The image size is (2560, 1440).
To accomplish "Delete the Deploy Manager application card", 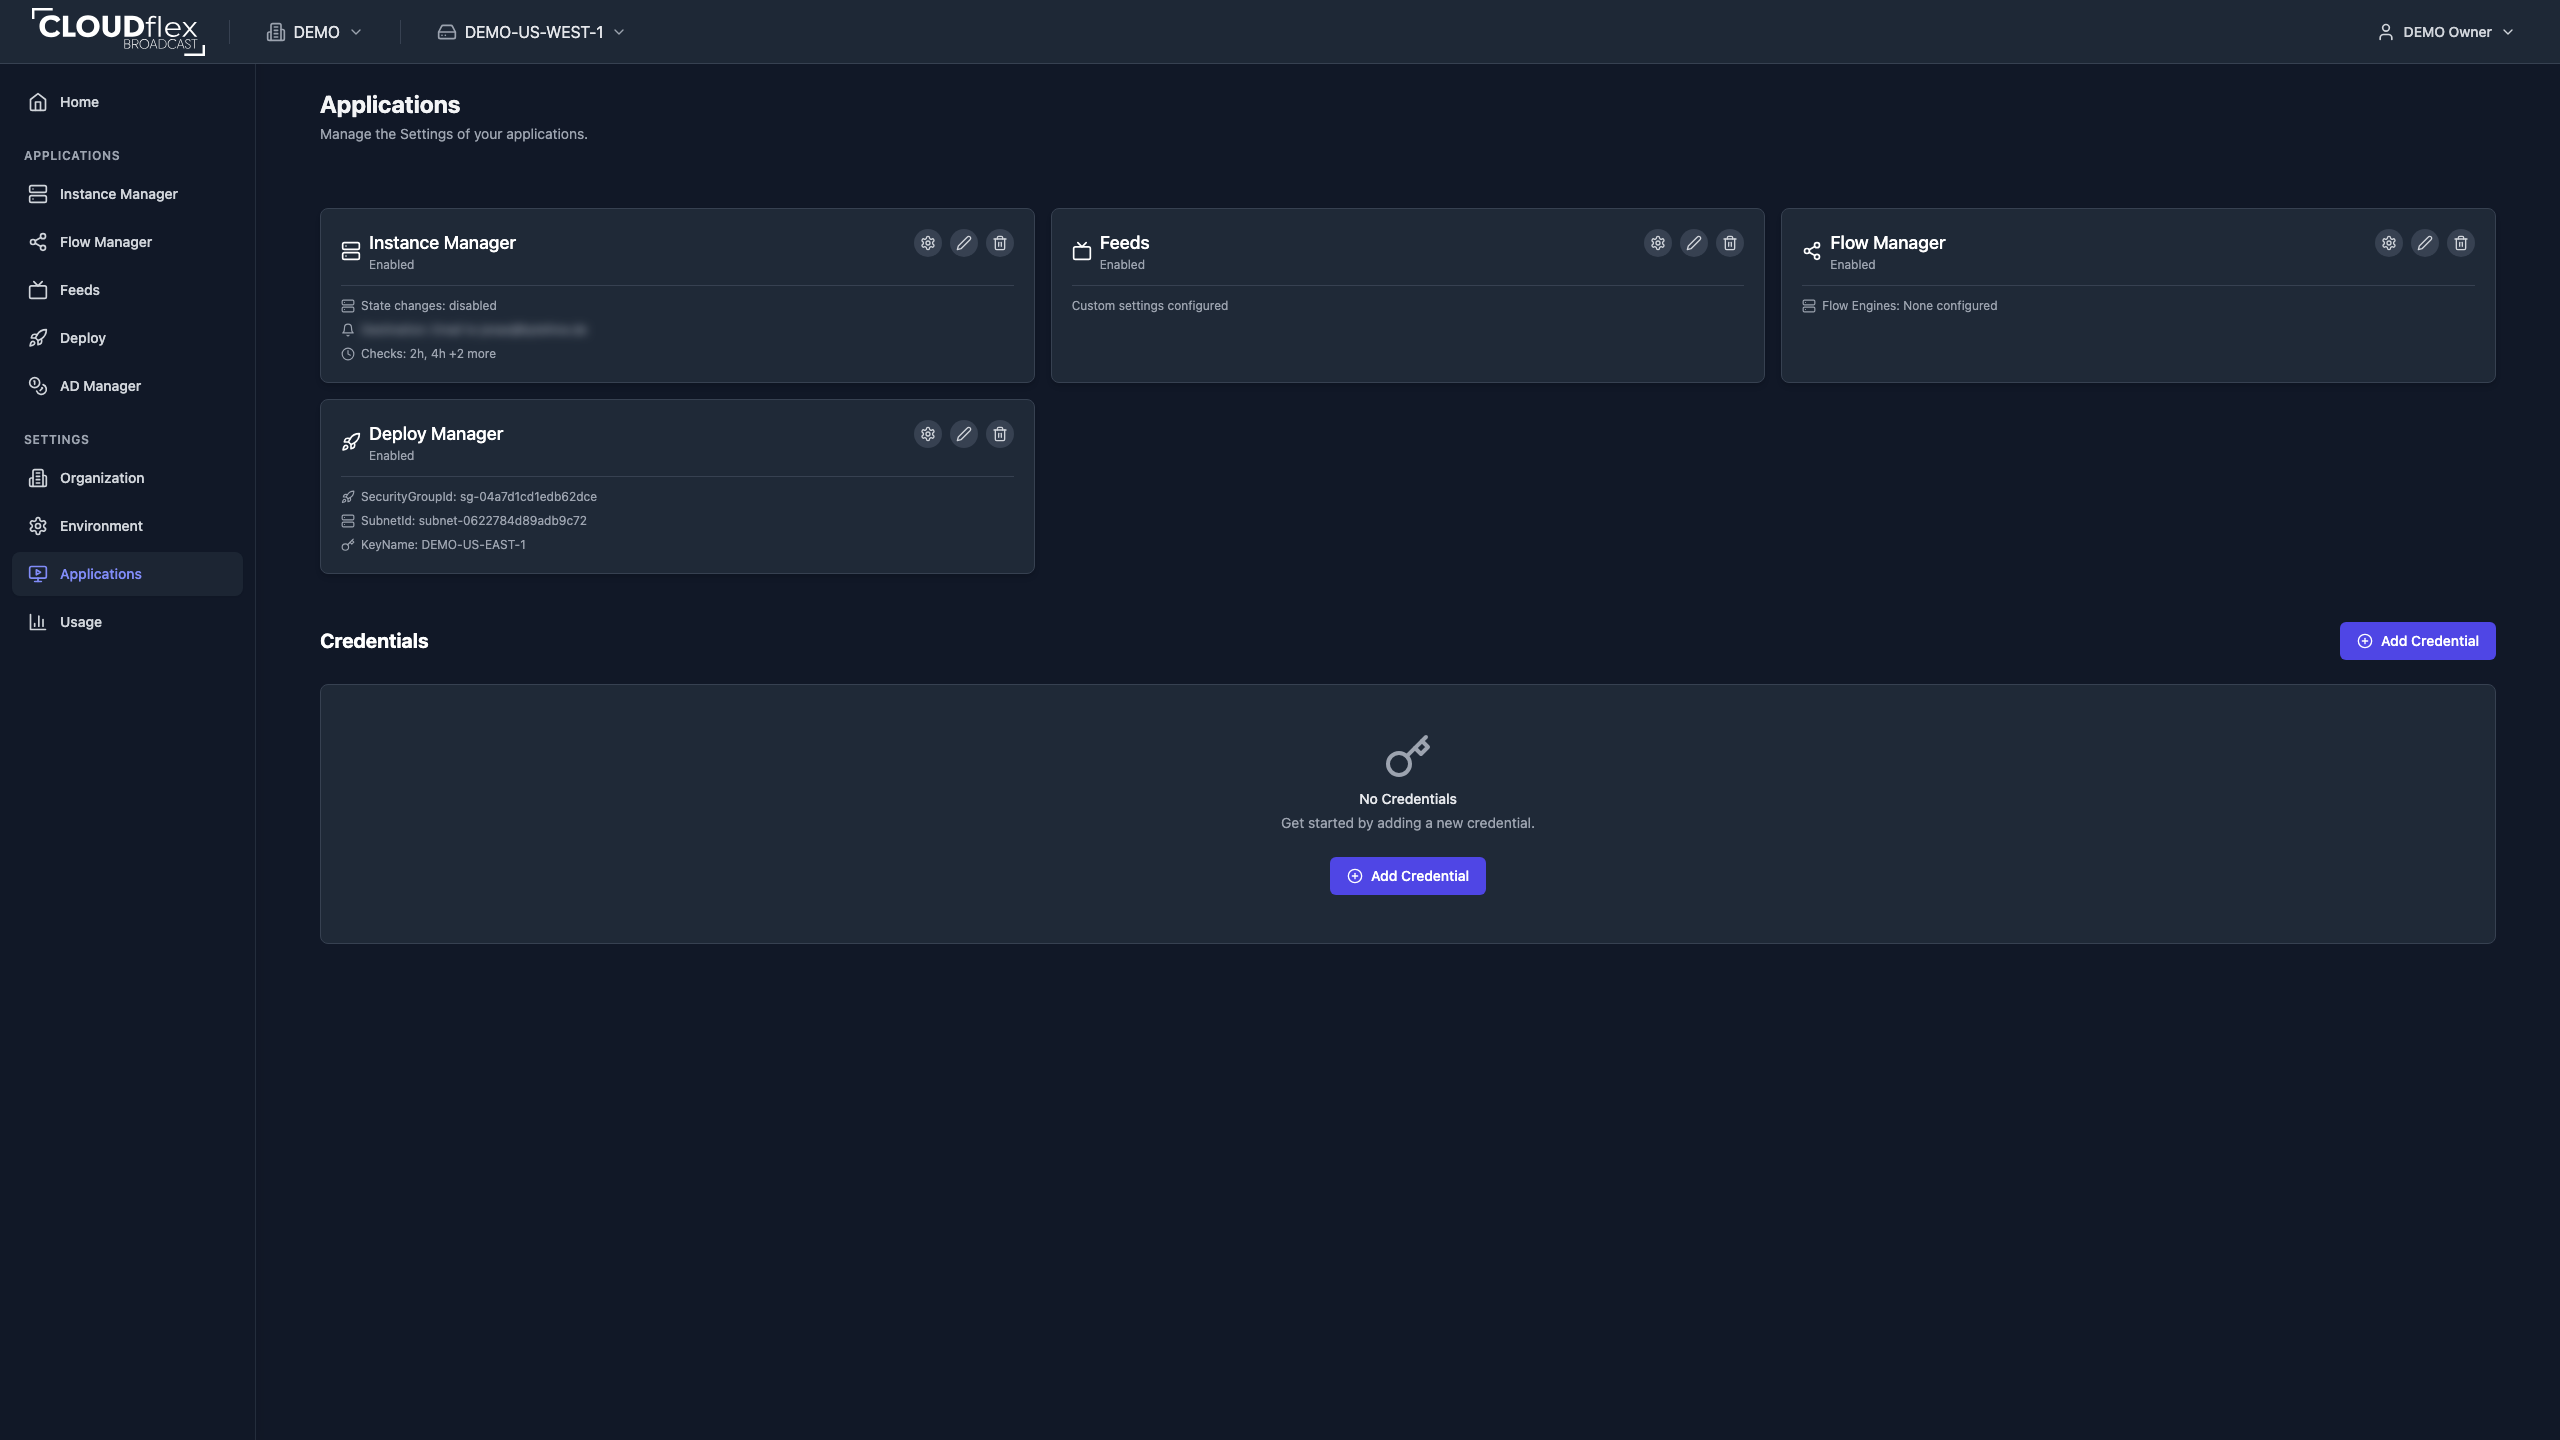I will click(1000, 434).
